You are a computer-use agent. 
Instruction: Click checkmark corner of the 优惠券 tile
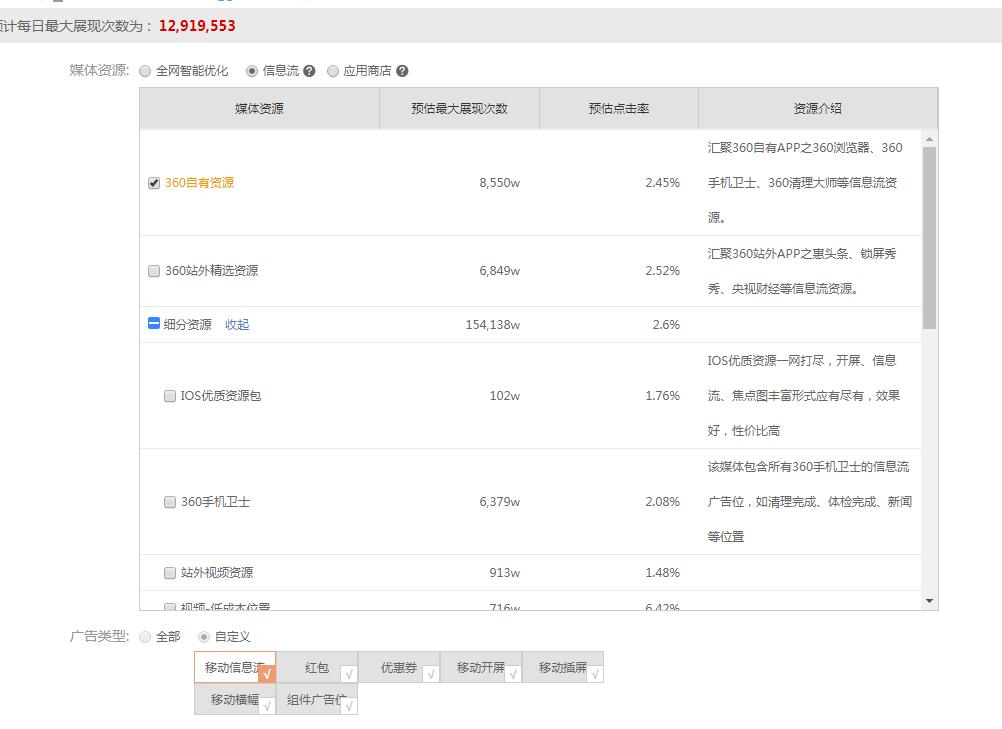pos(431,676)
